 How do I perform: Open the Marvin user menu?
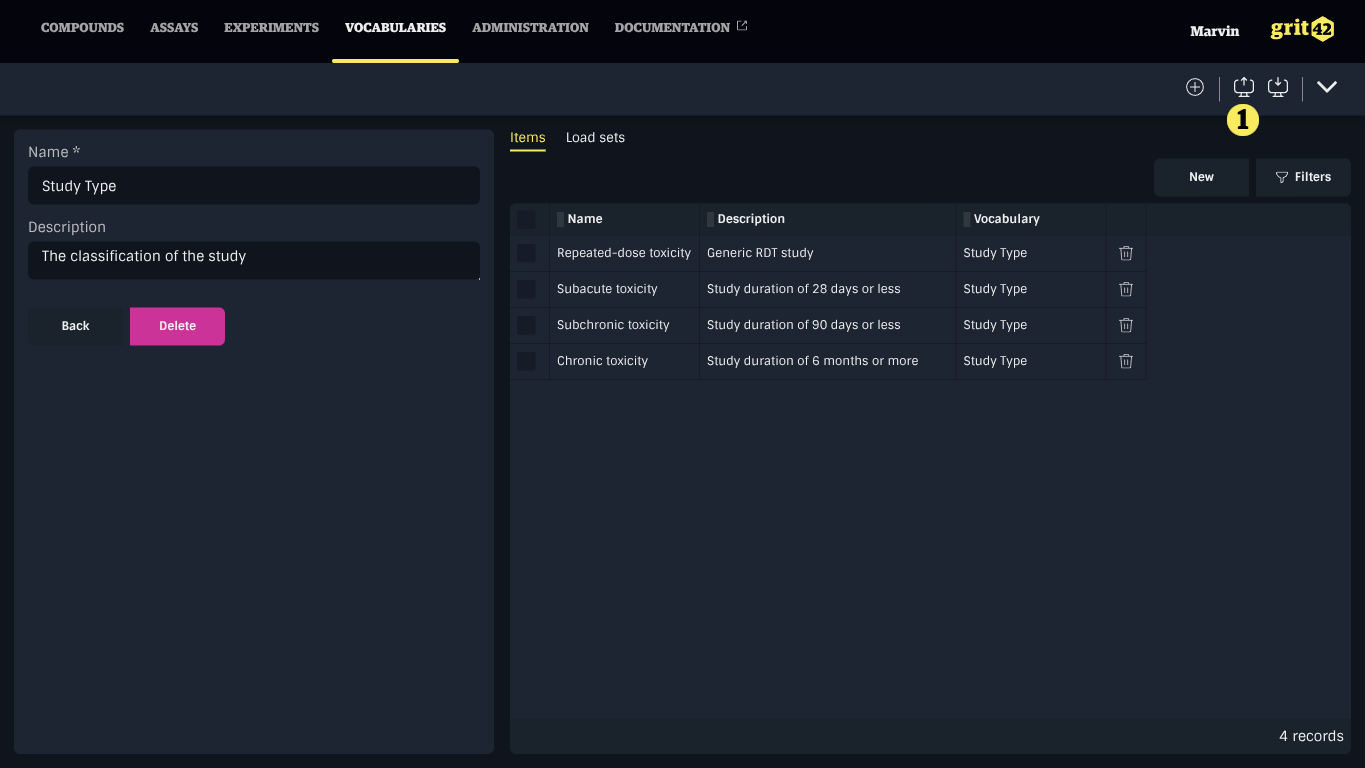coord(1214,31)
